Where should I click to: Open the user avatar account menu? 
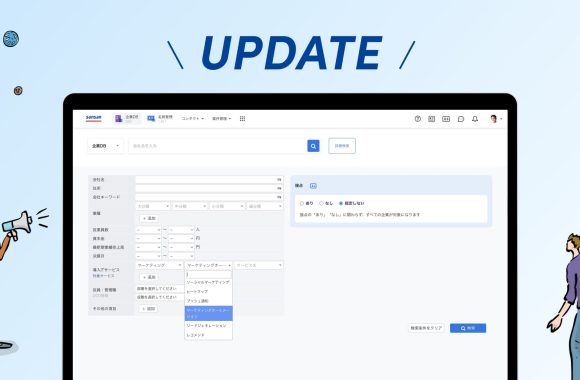[496, 119]
